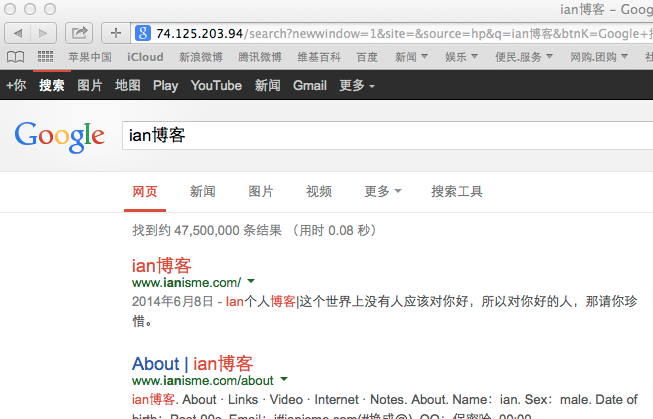
Task: Open 新闻 in Google black bar
Action: (x=267, y=85)
